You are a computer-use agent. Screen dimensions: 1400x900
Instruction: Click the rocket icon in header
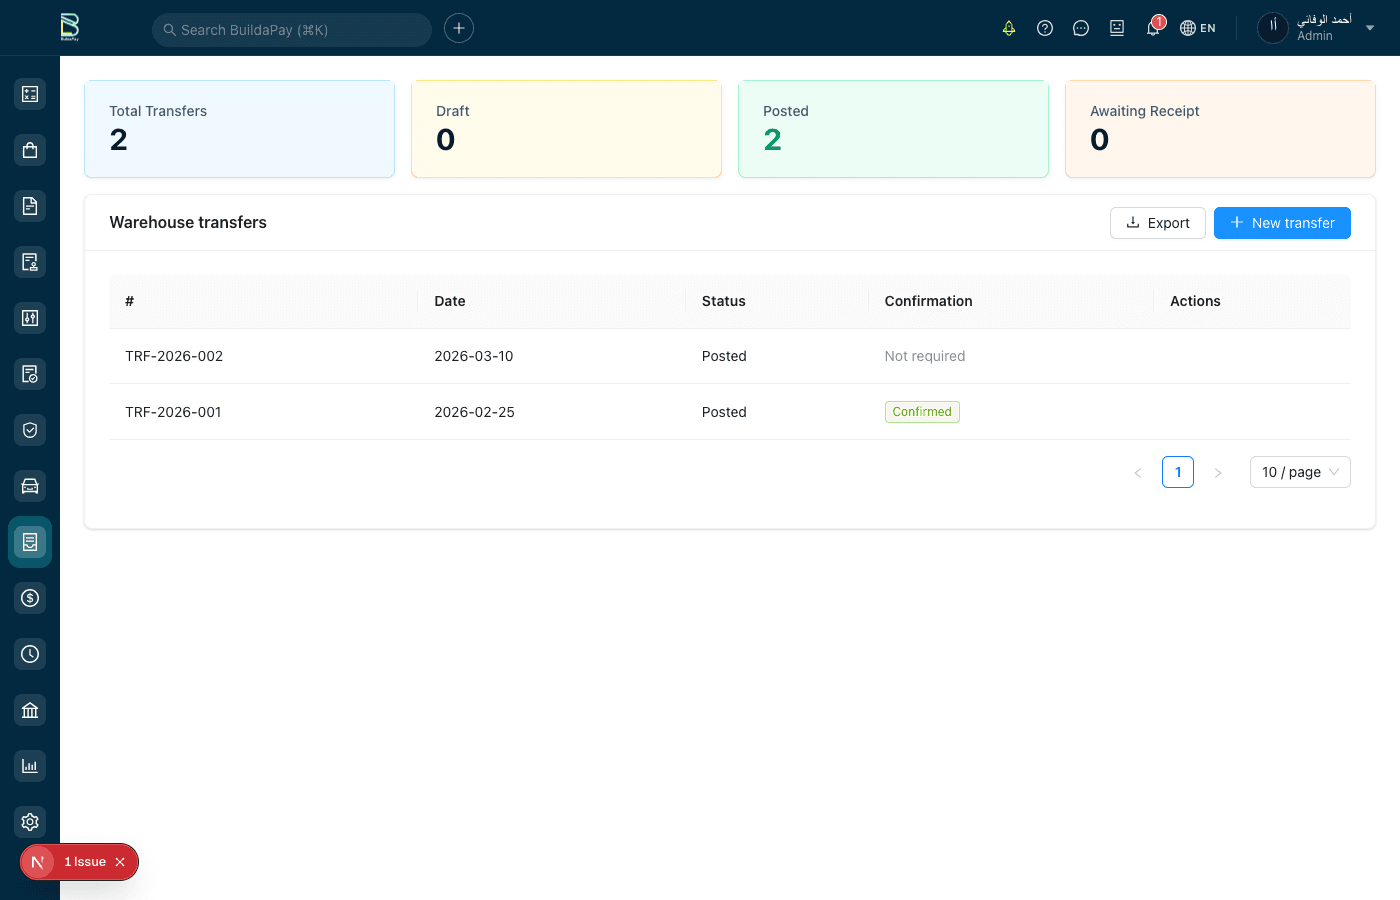pos(1009,28)
